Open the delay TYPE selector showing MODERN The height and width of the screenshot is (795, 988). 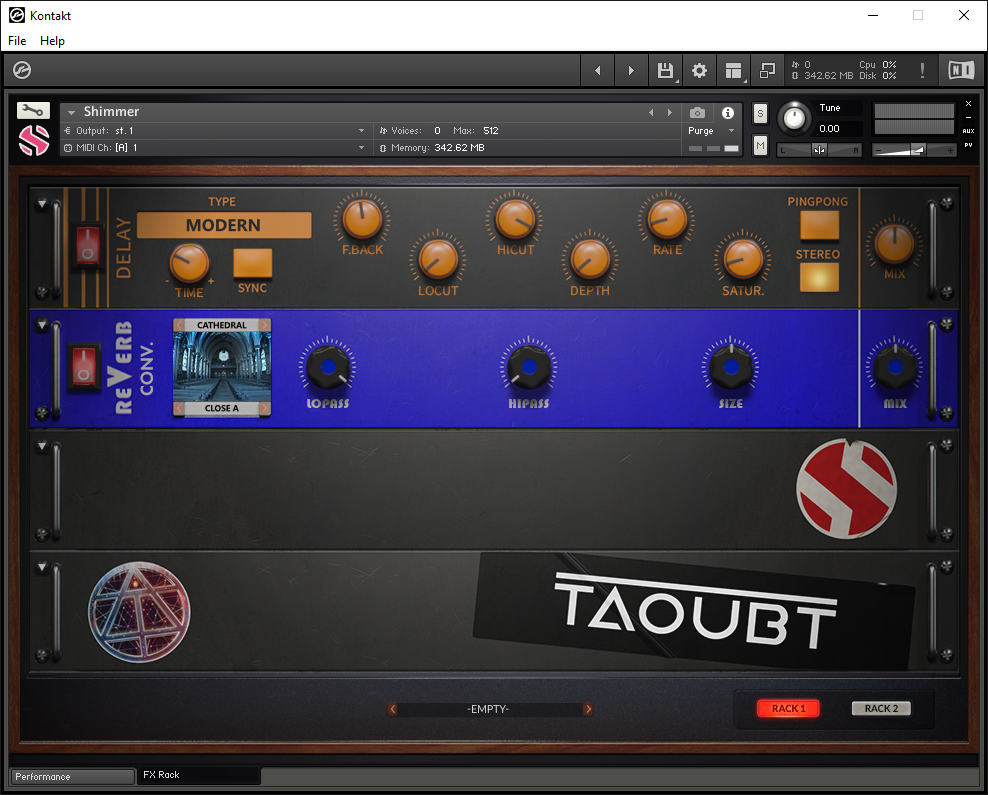tap(224, 225)
